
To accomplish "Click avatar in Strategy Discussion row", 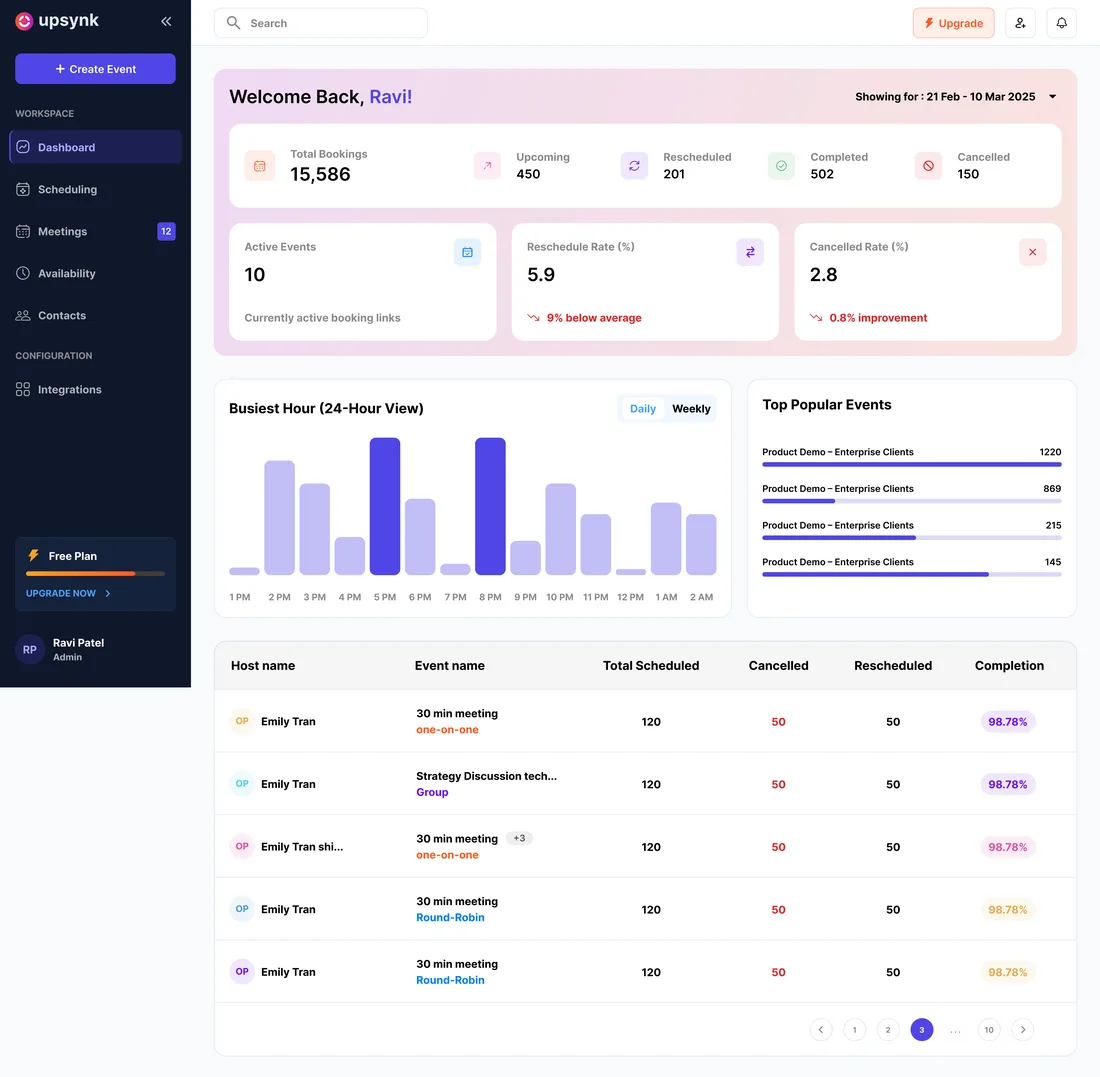I will pyautogui.click(x=242, y=784).
